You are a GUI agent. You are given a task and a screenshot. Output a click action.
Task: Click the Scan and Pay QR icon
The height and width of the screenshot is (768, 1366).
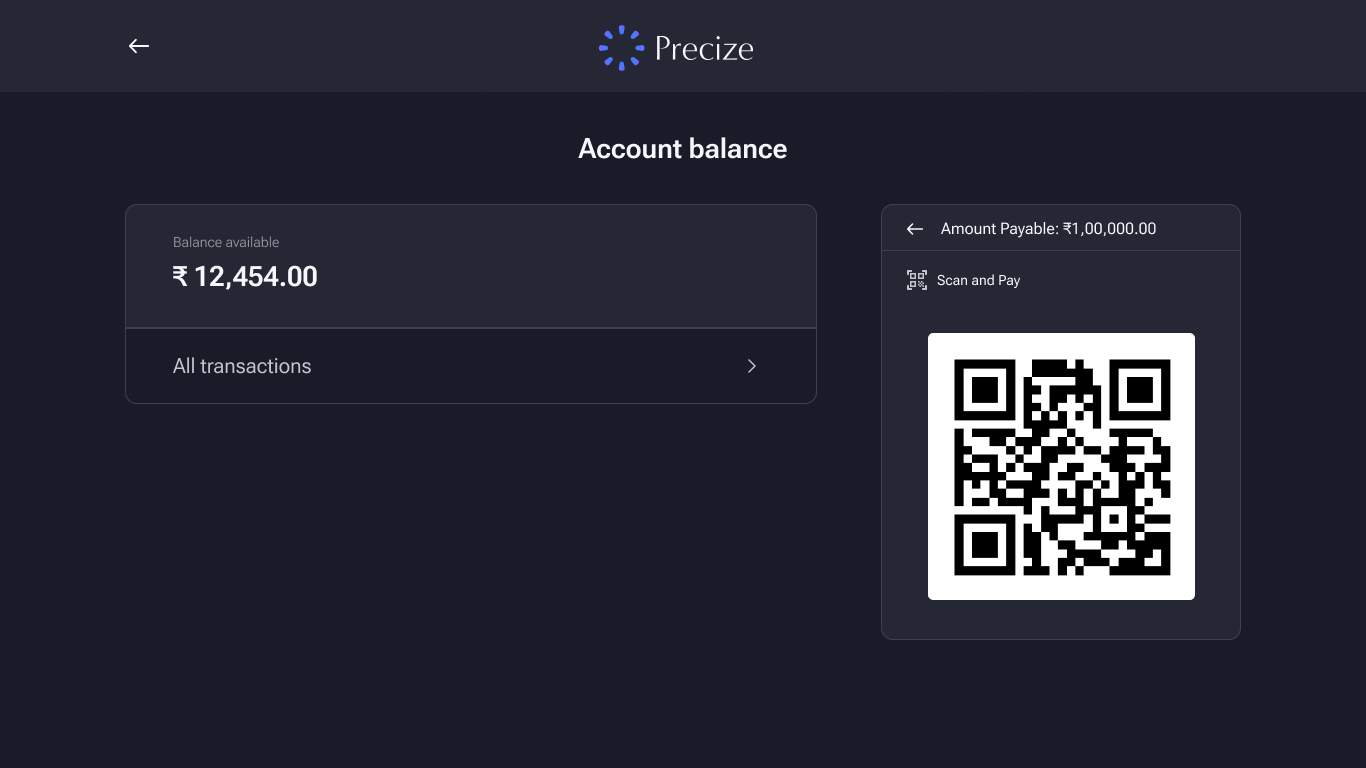tap(916, 280)
